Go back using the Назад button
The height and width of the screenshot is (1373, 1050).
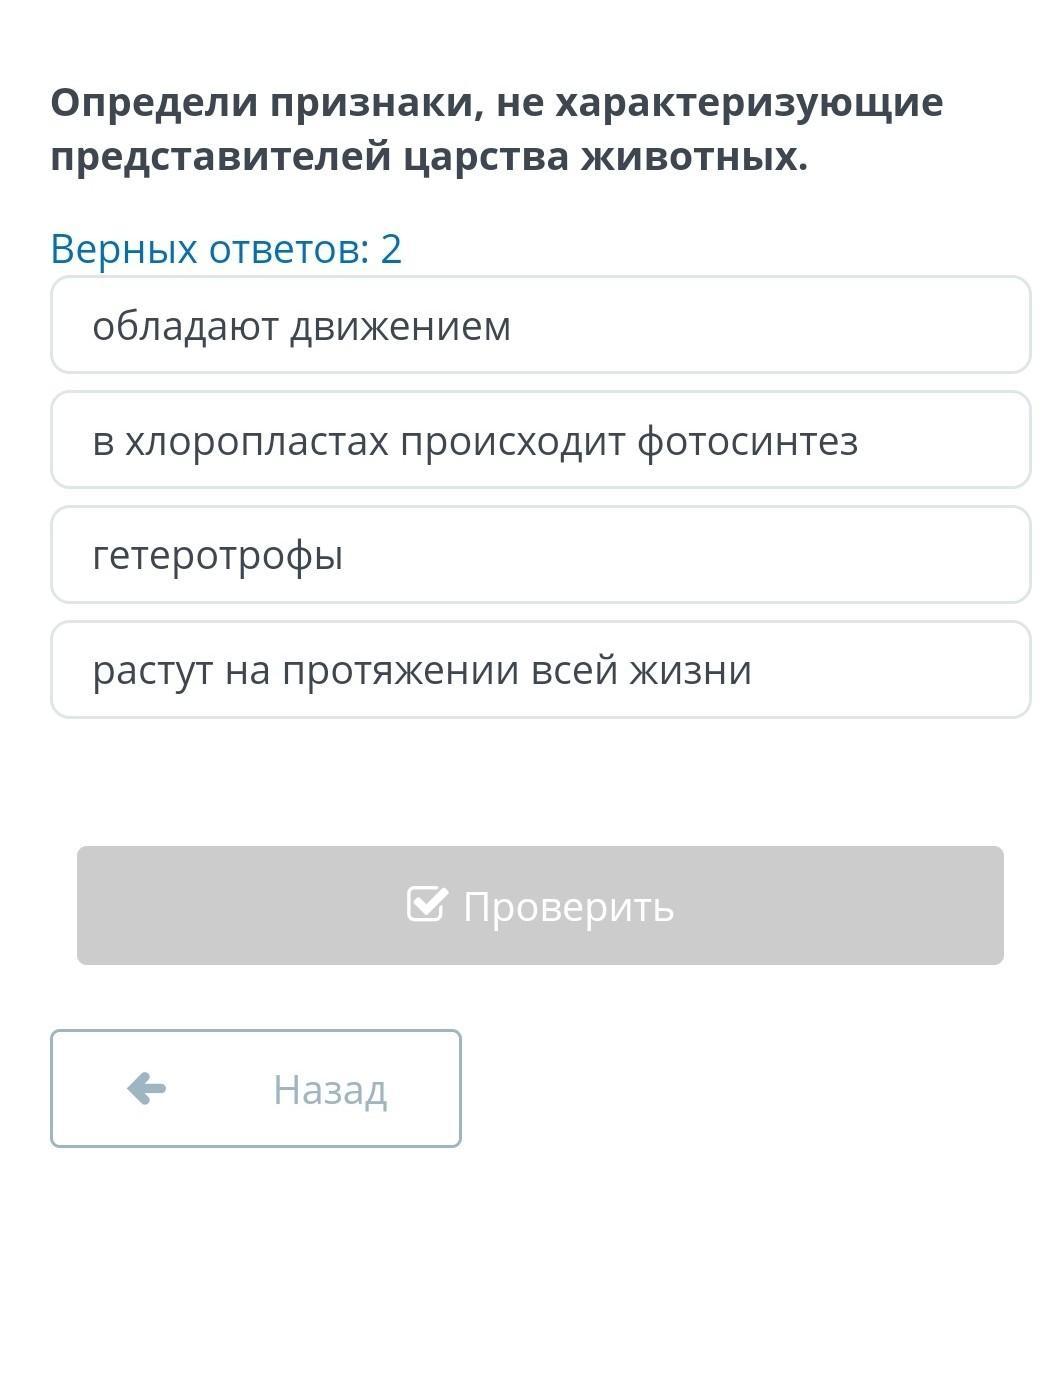point(256,1088)
